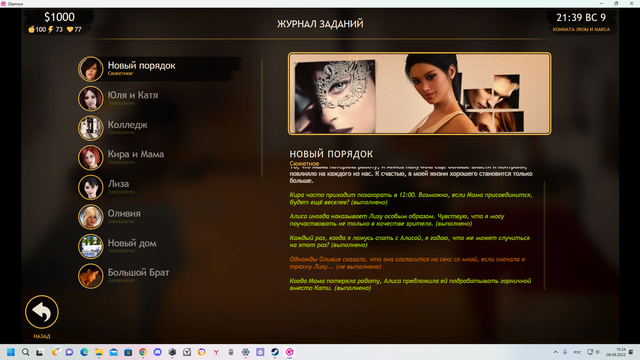
Task: Click the 21:39 ВС 9 clock display
Action: coord(581,18)
